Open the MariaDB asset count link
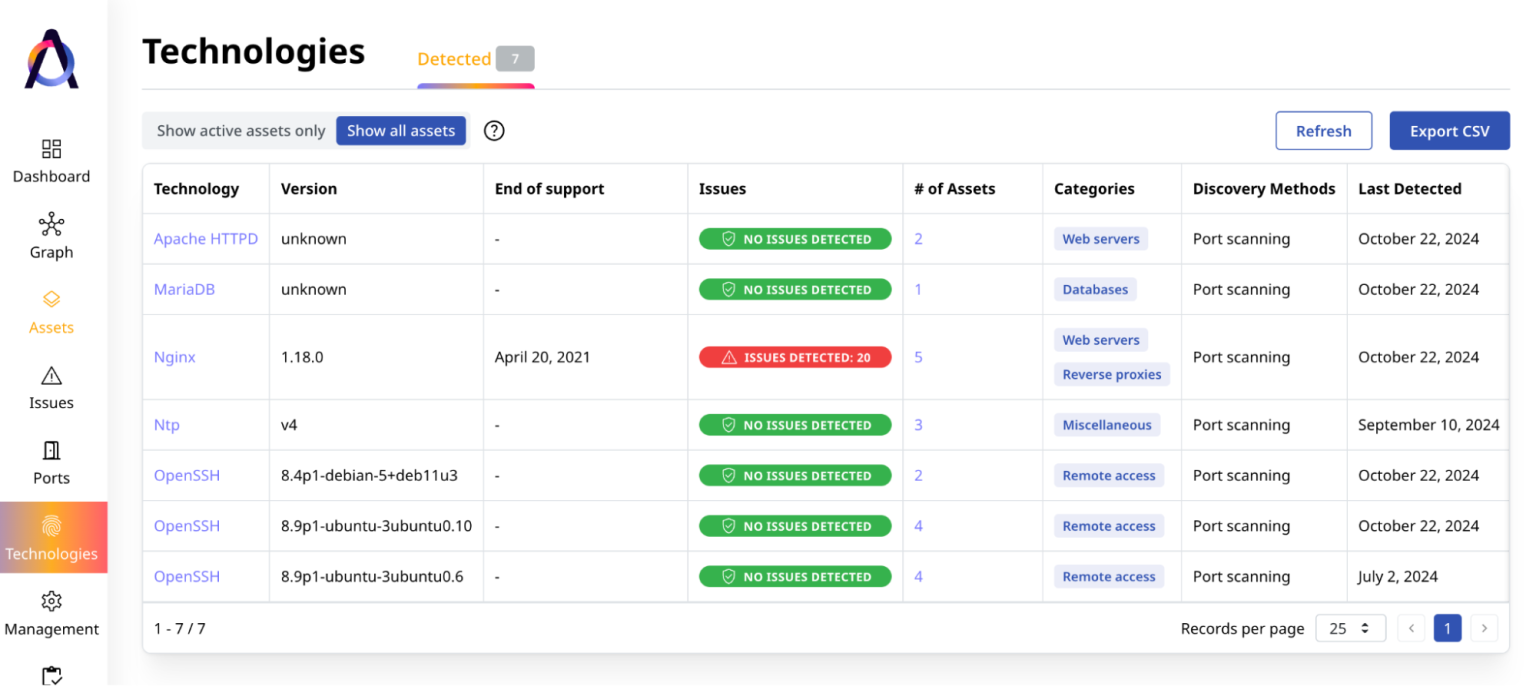 click(x=918, y=289)
